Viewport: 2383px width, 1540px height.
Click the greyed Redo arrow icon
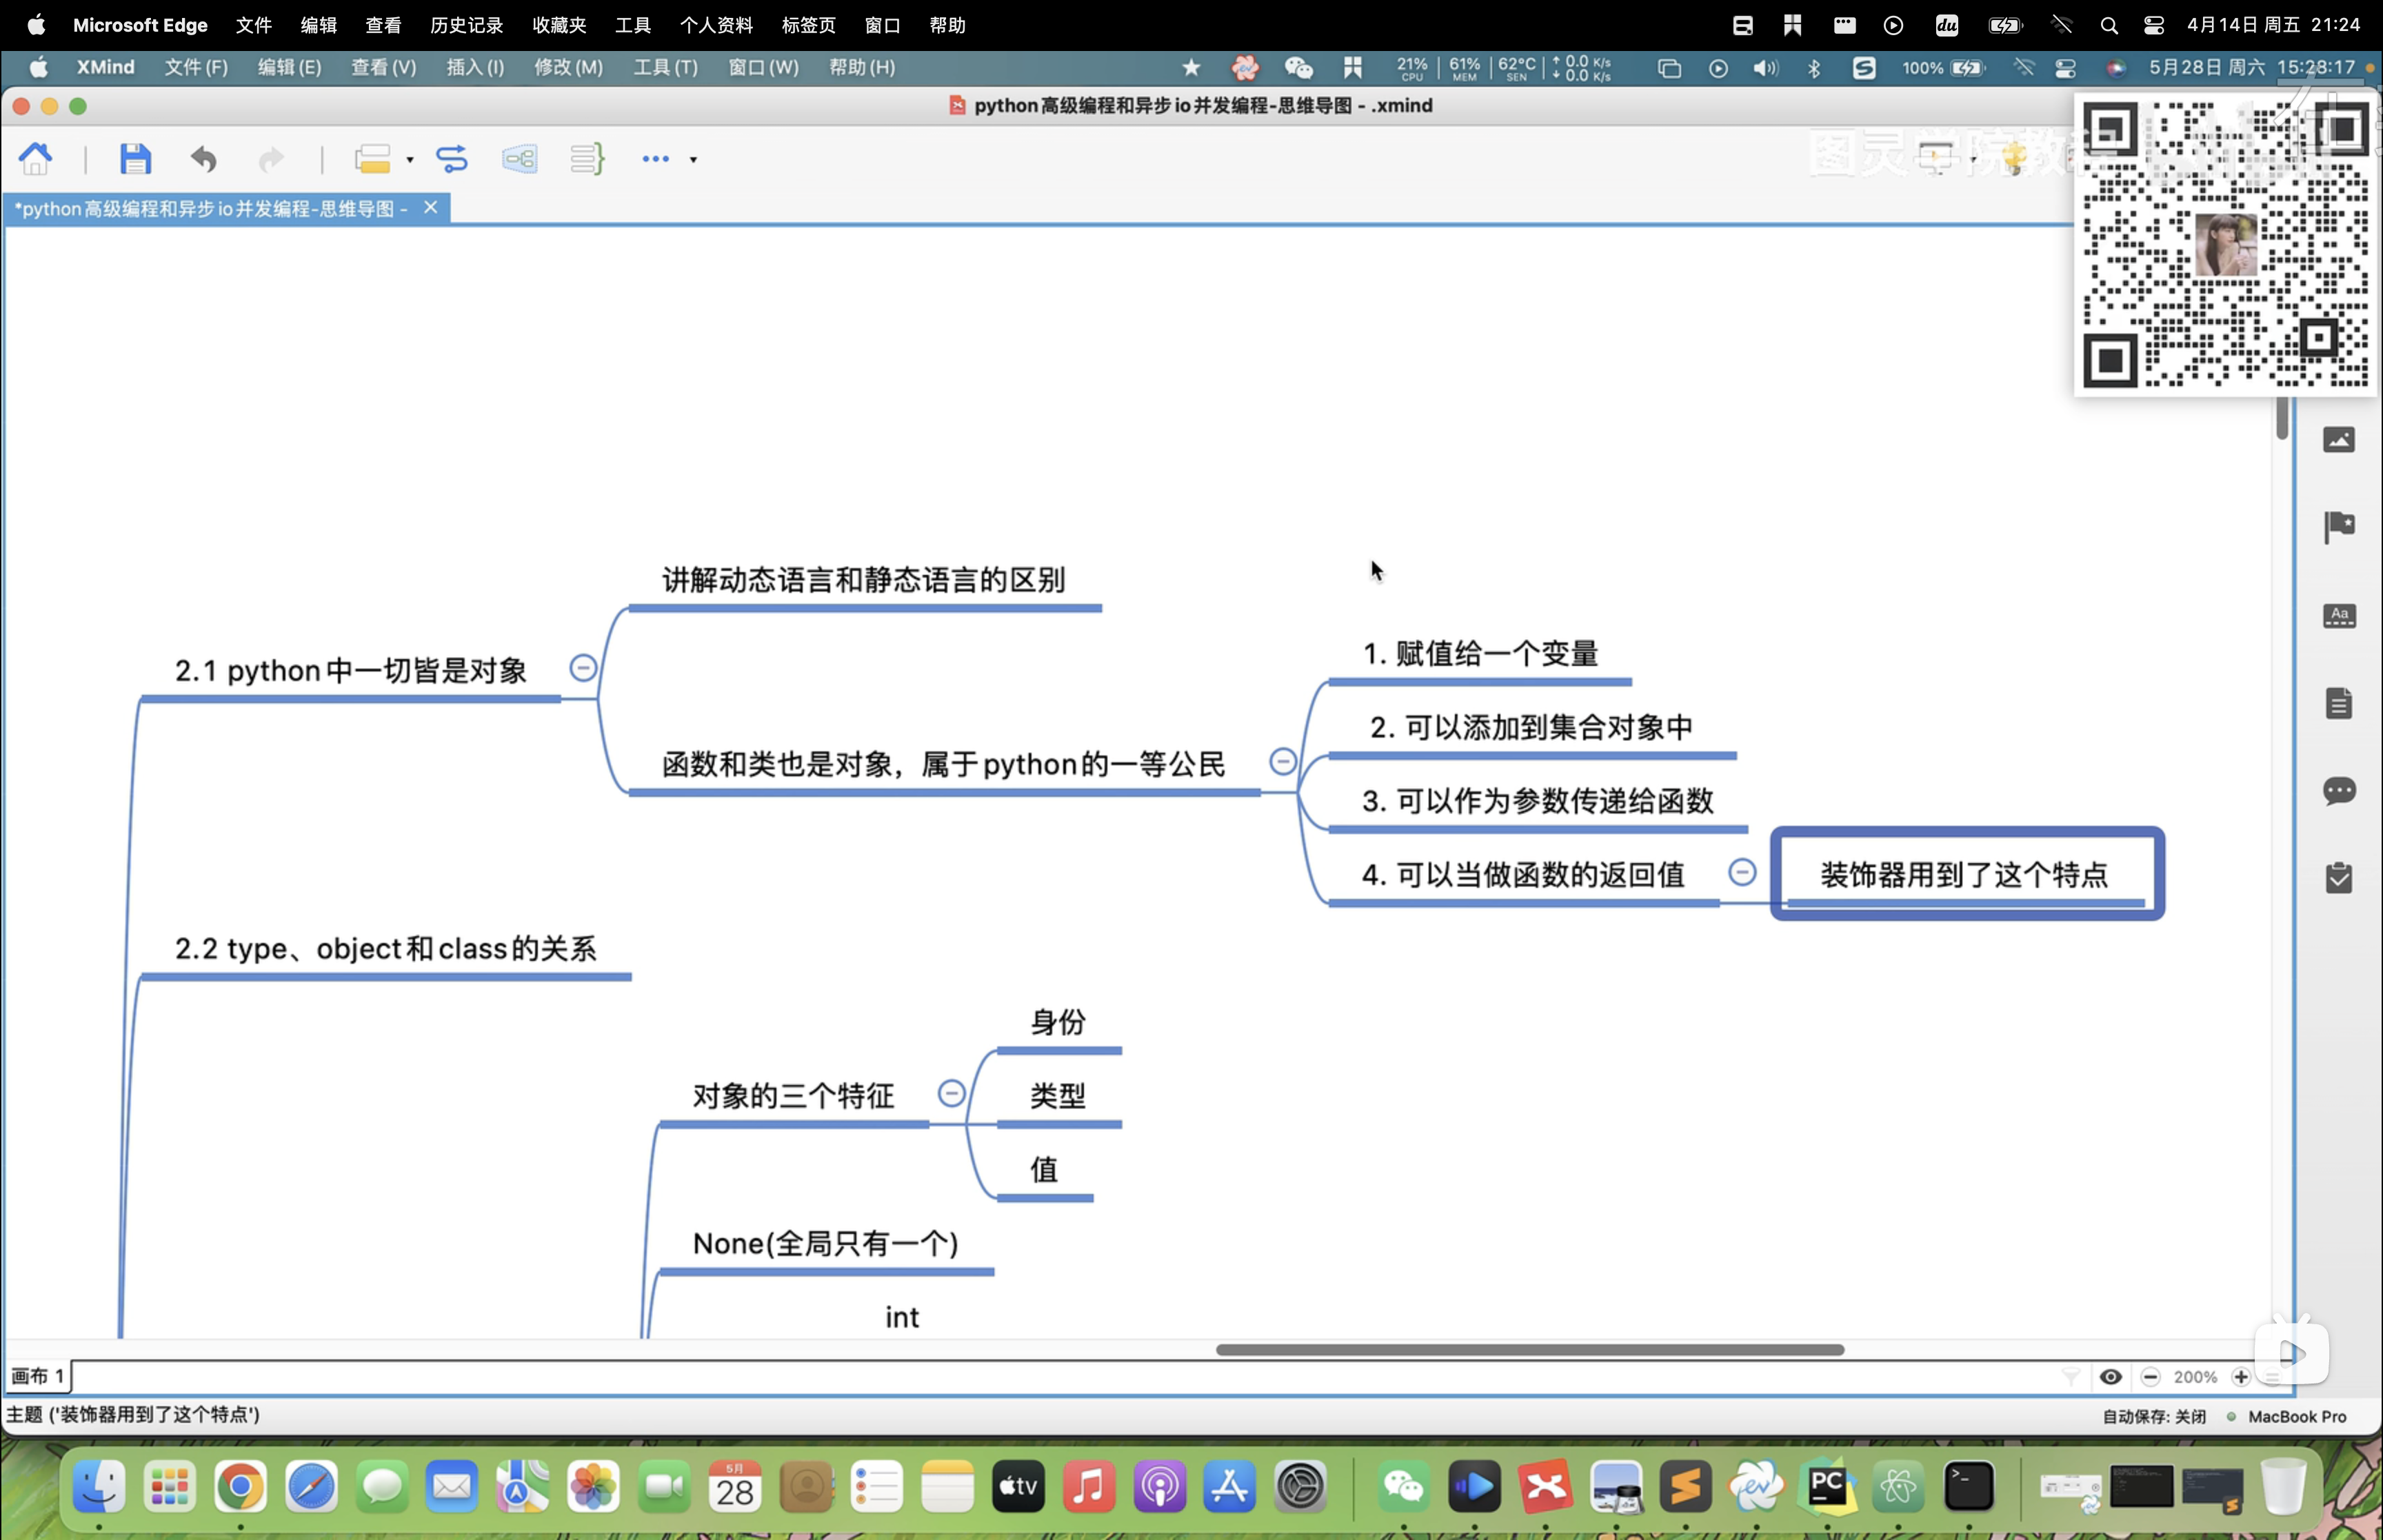(x=271, y=159)
